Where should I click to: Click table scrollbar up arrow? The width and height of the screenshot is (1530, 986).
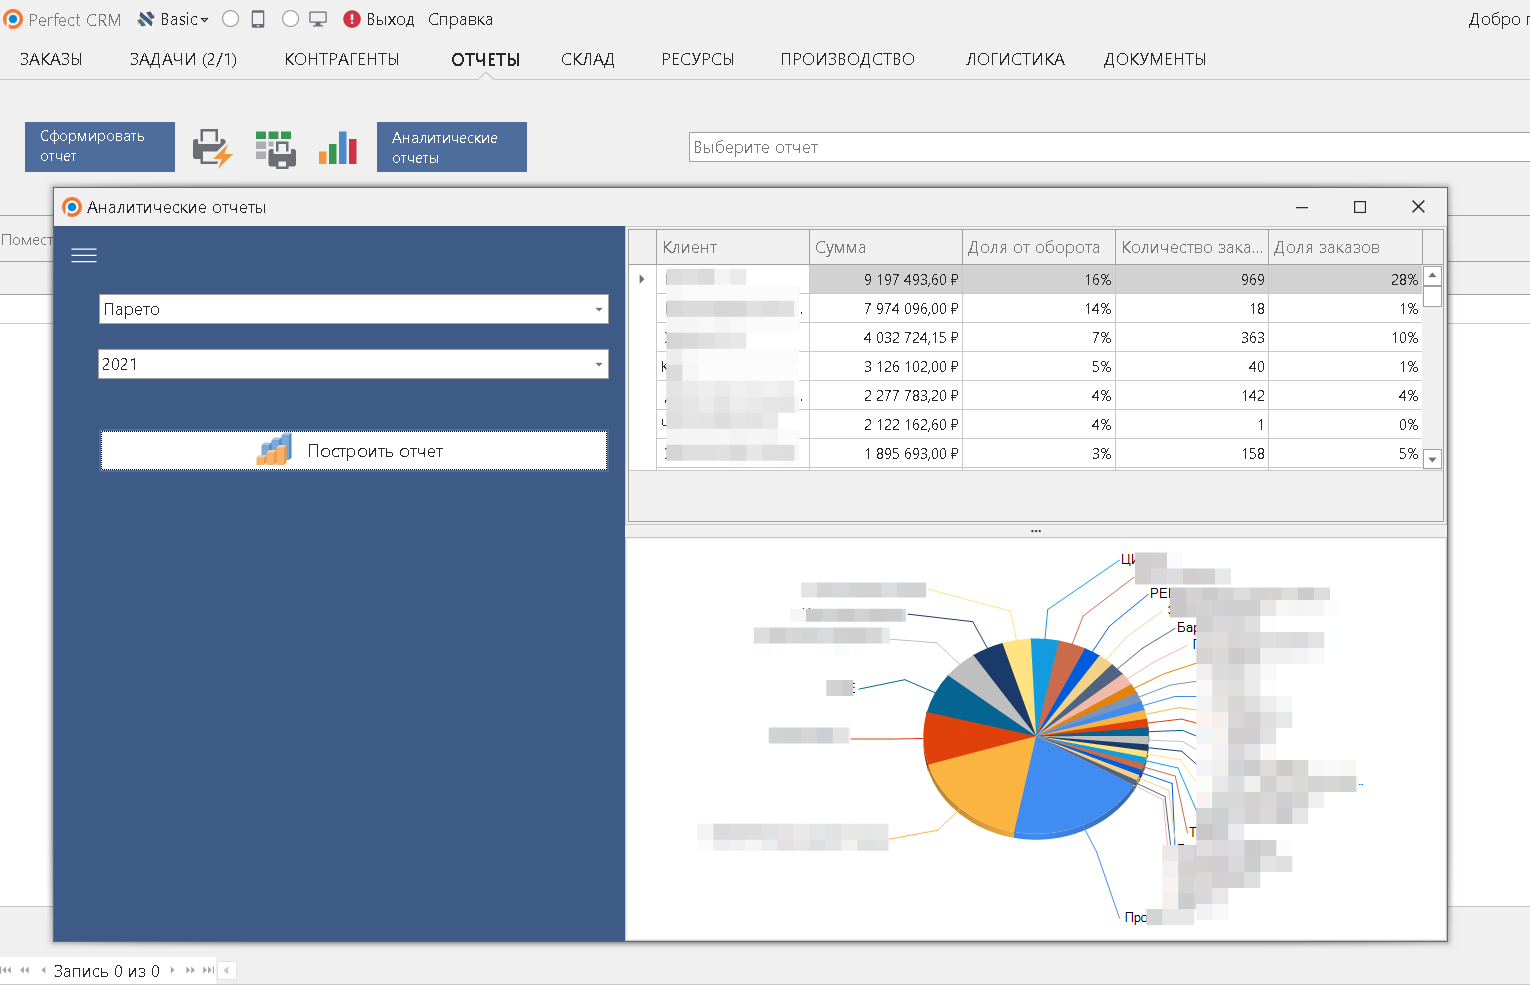click(1432, 275)
